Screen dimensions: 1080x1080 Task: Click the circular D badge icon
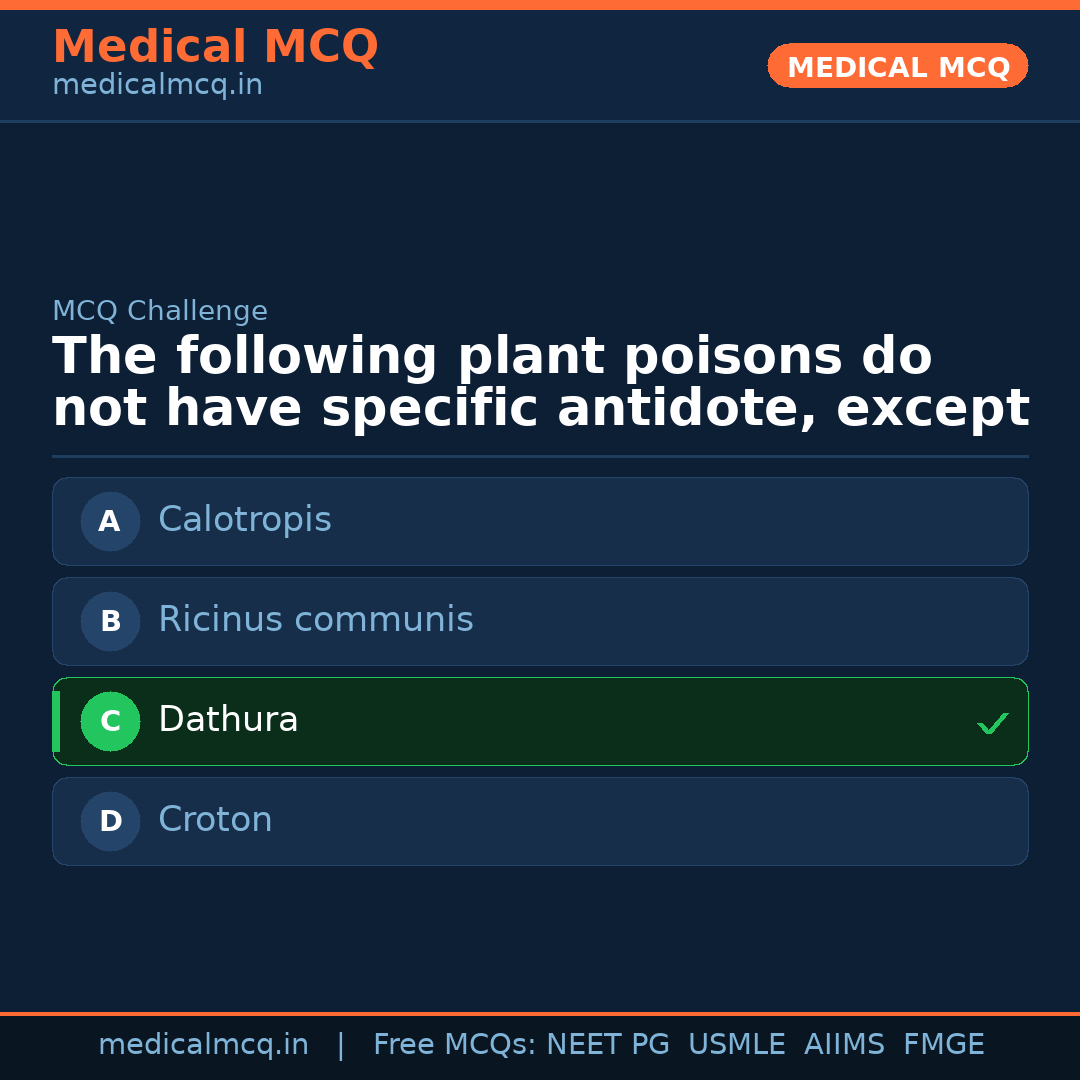[110, 821]
